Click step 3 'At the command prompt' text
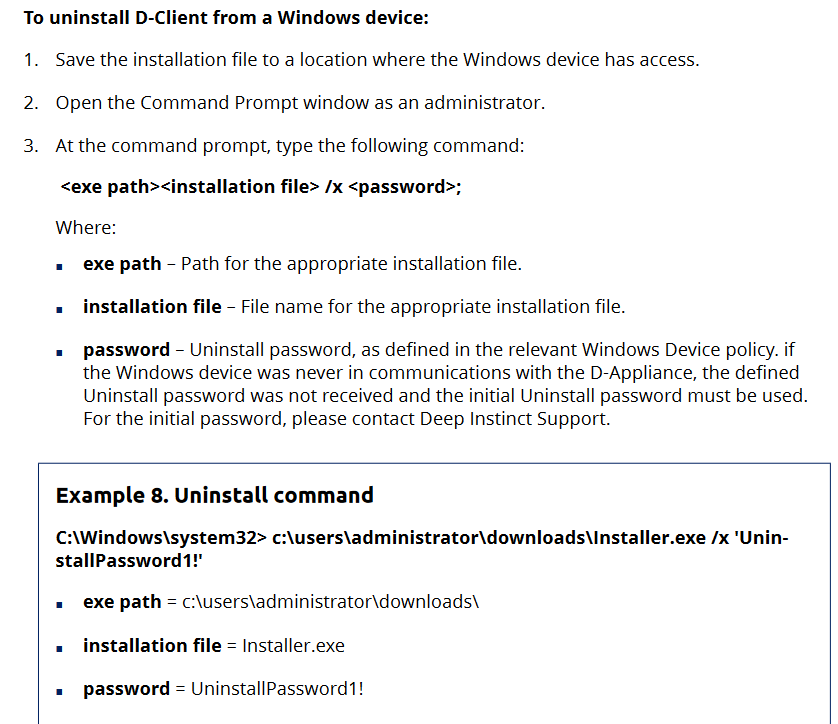Image resolution: width=838 pixels, height=724 pixels. (x=289, y=145)
